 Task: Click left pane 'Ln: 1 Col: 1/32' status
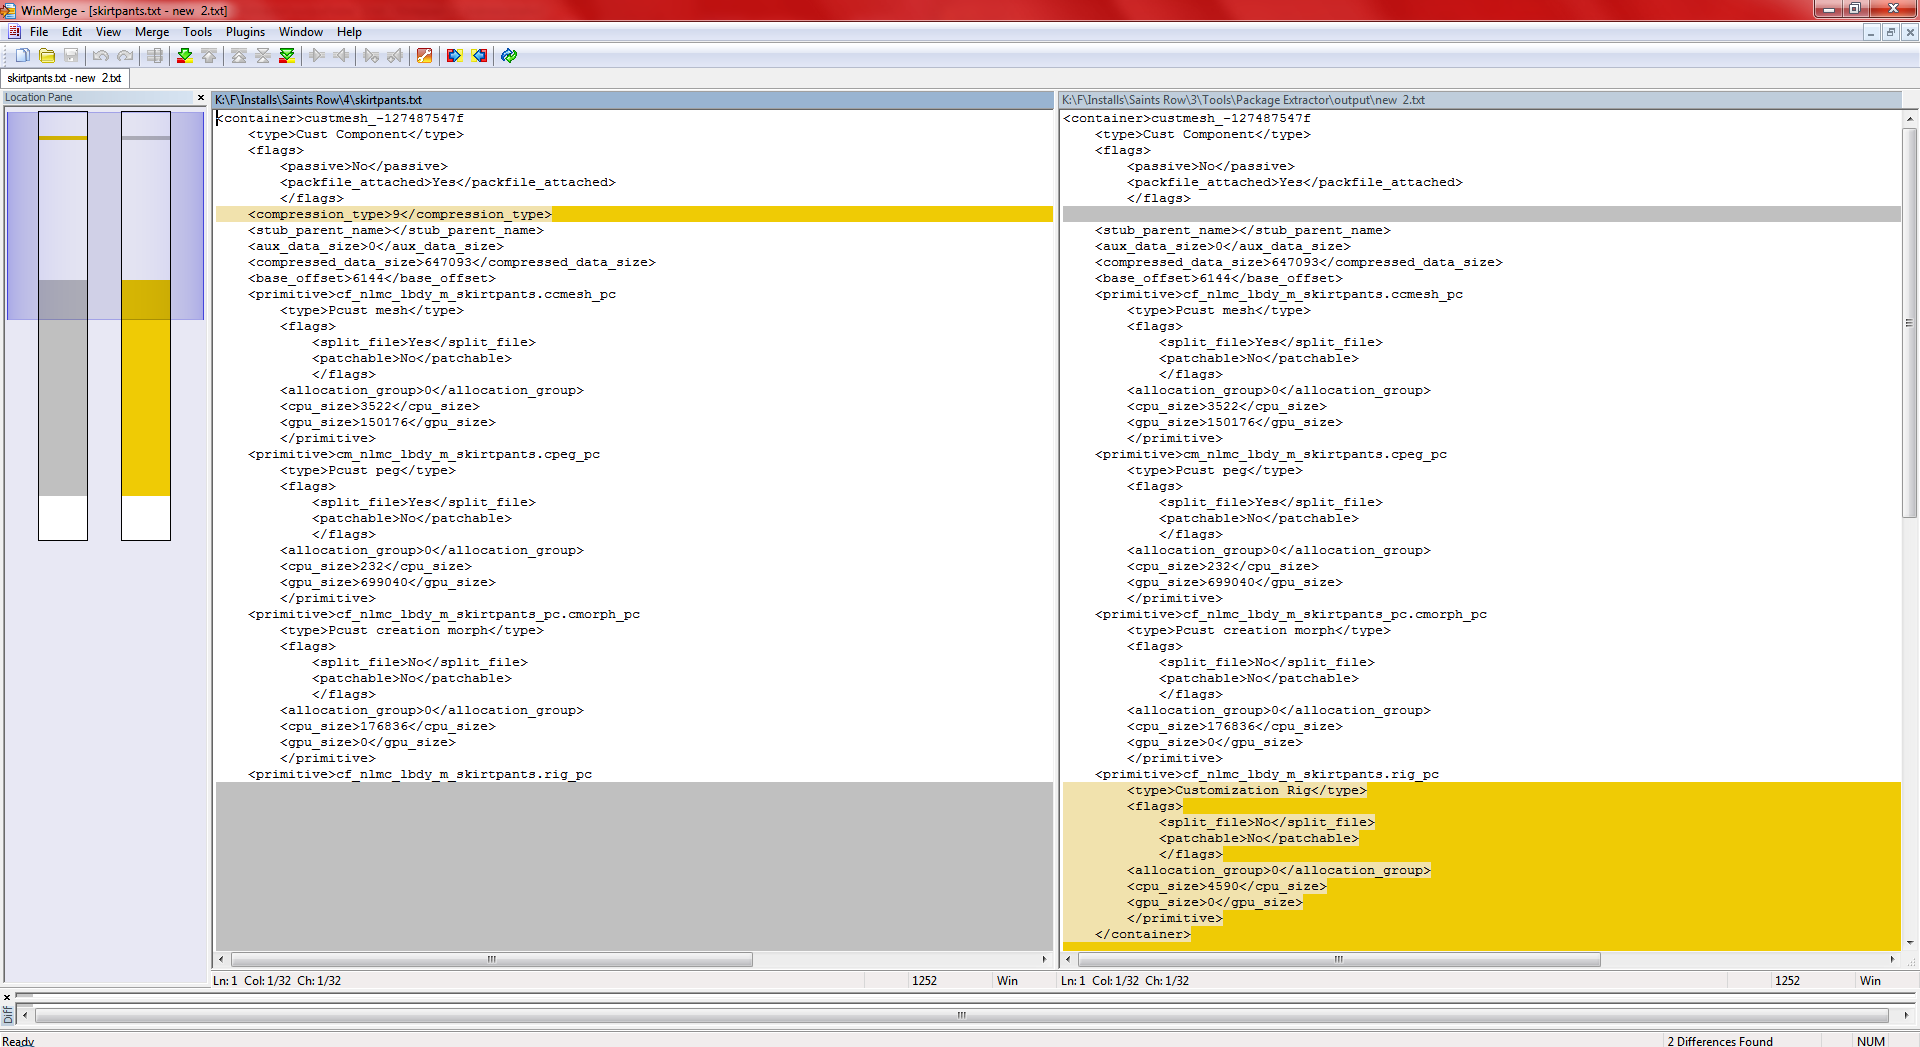point(277,981)
